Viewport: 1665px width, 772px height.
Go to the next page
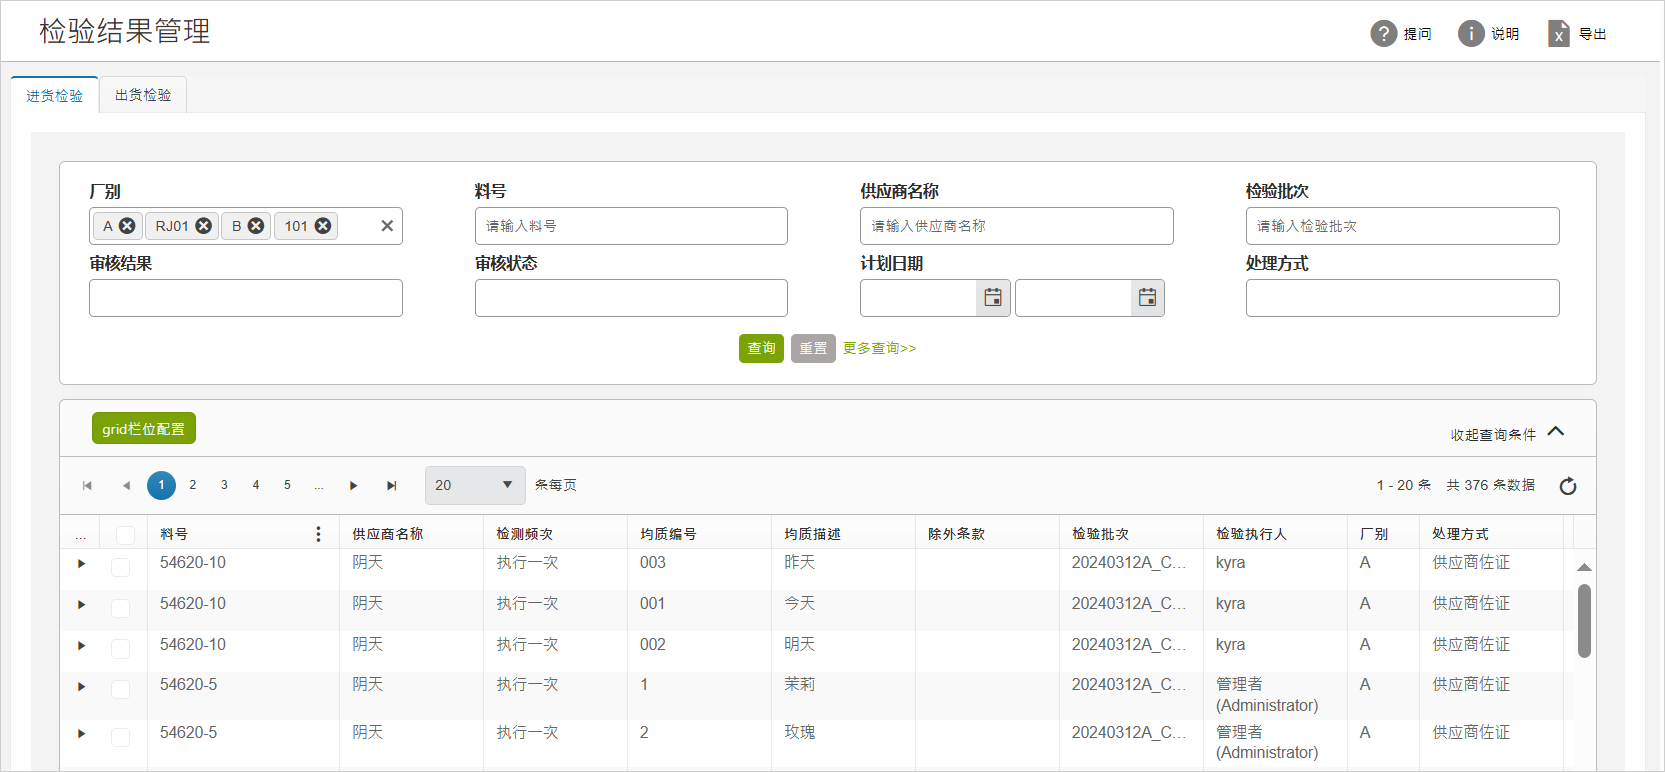point(353,485)
